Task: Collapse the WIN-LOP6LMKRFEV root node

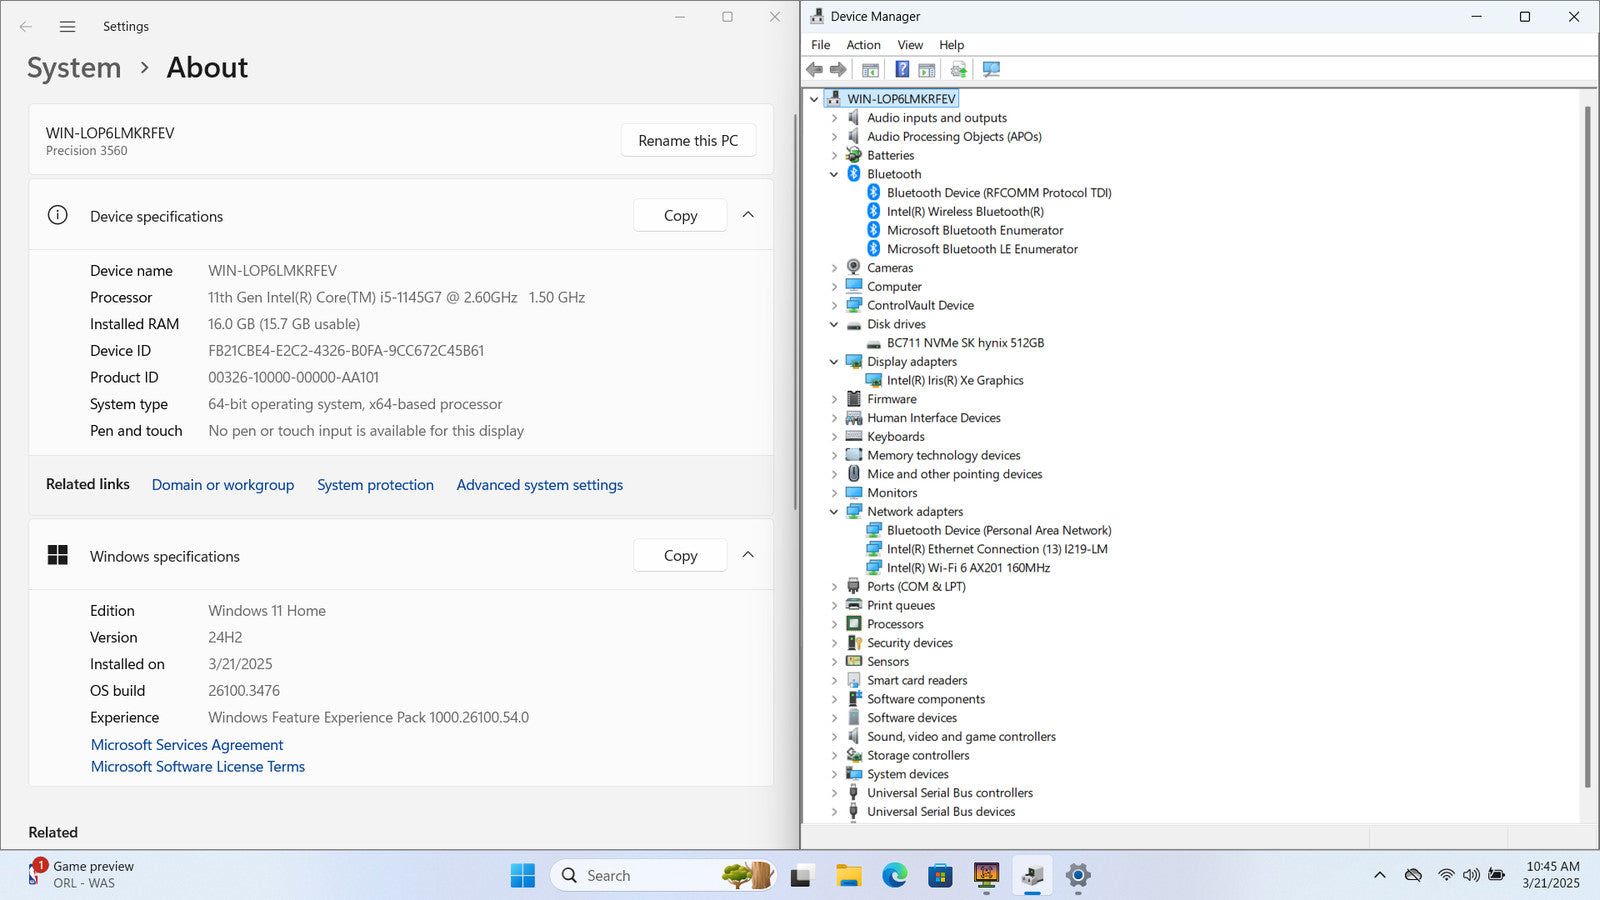Action: [x=814, y=99]
